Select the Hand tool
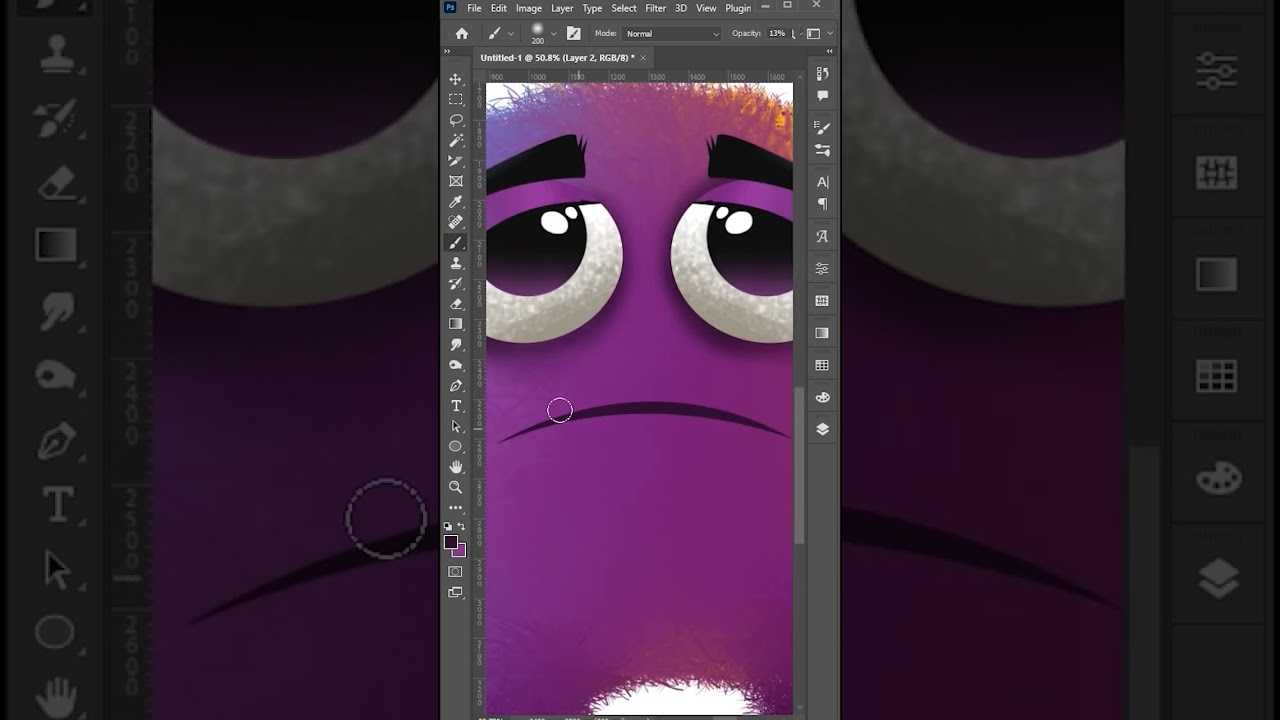The height and width of the screenshot is (720, 1280). [456, 467]
